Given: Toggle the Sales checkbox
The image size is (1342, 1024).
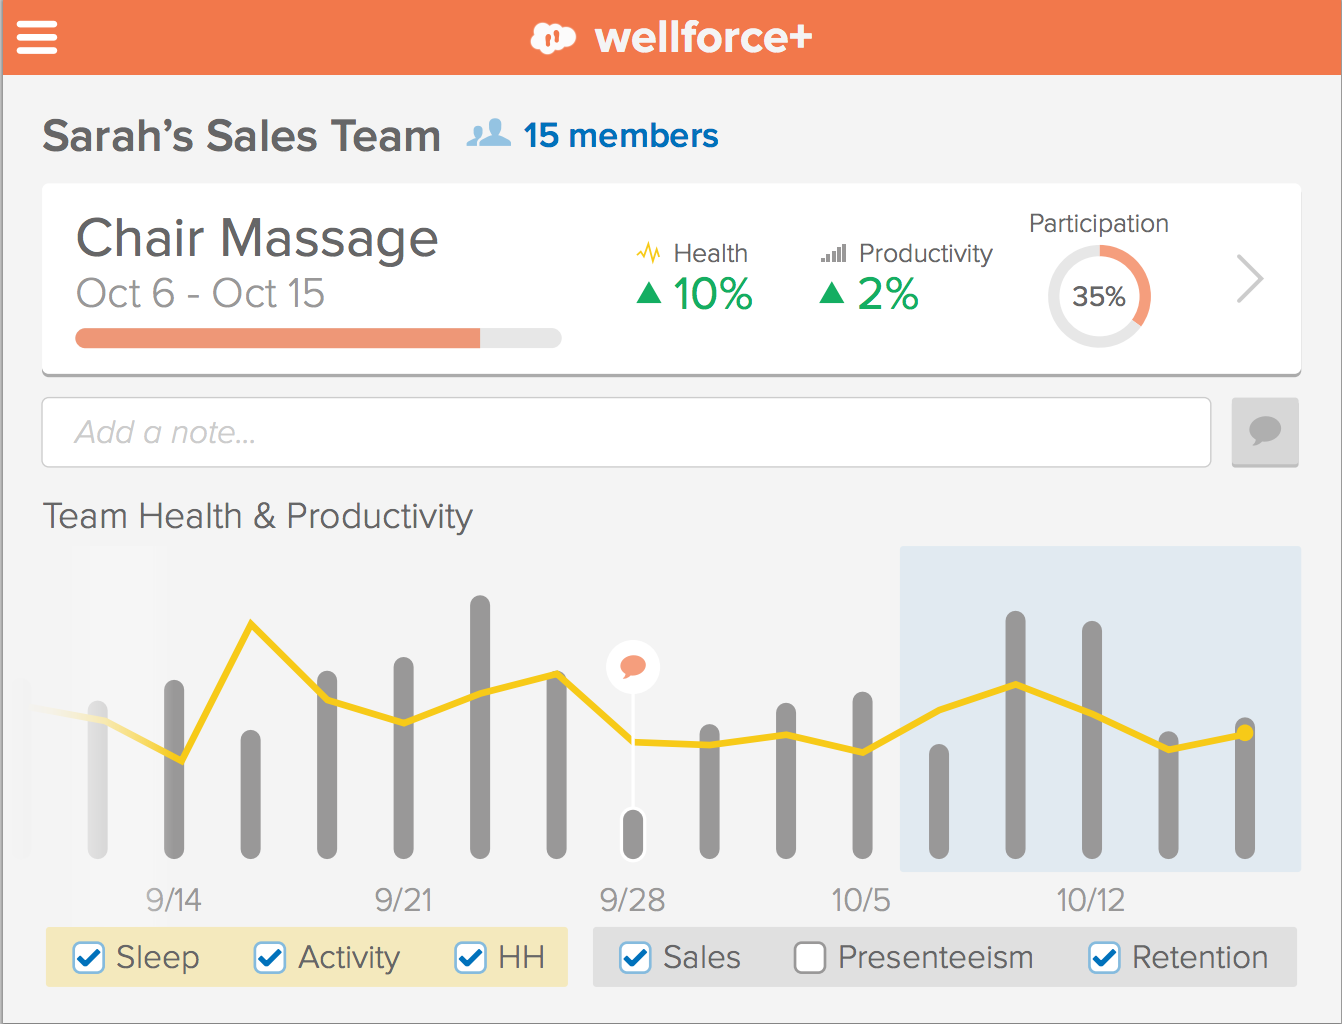Looking at the screenshot, I should coord(635,958).
